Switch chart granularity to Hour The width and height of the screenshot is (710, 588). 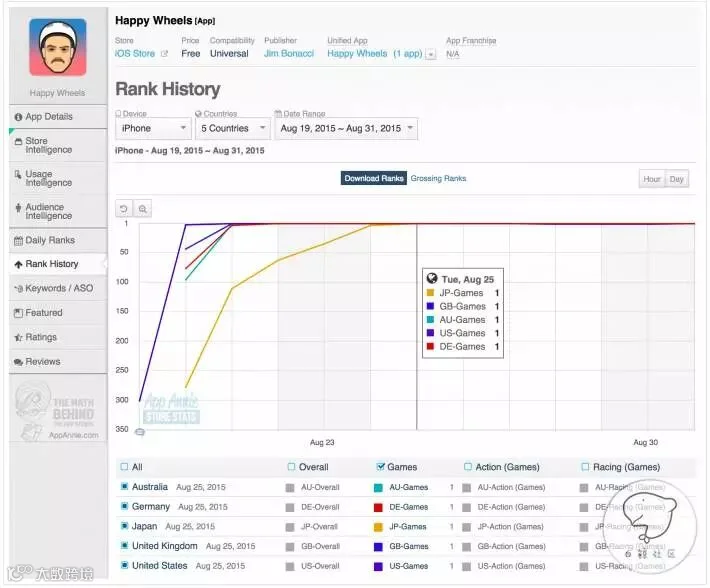(652, 179)
